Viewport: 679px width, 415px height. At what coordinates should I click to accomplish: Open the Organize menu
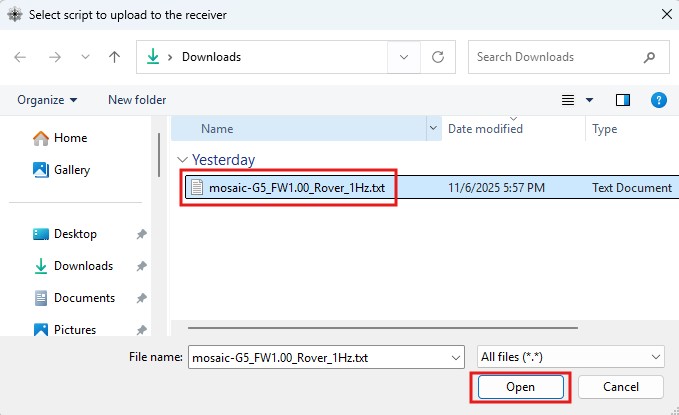click(x=47, y=100)
